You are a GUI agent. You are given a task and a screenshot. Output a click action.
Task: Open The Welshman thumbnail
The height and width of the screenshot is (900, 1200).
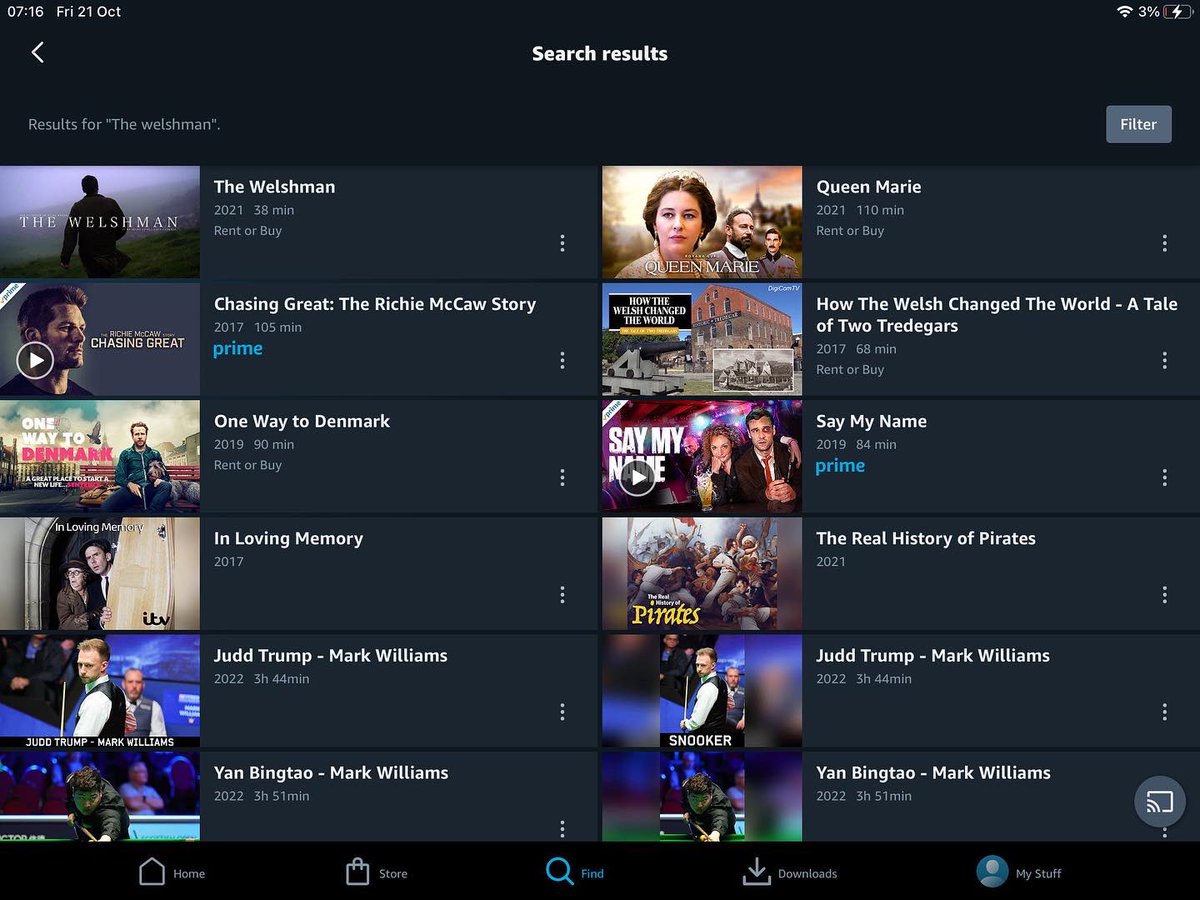[100, 222]
